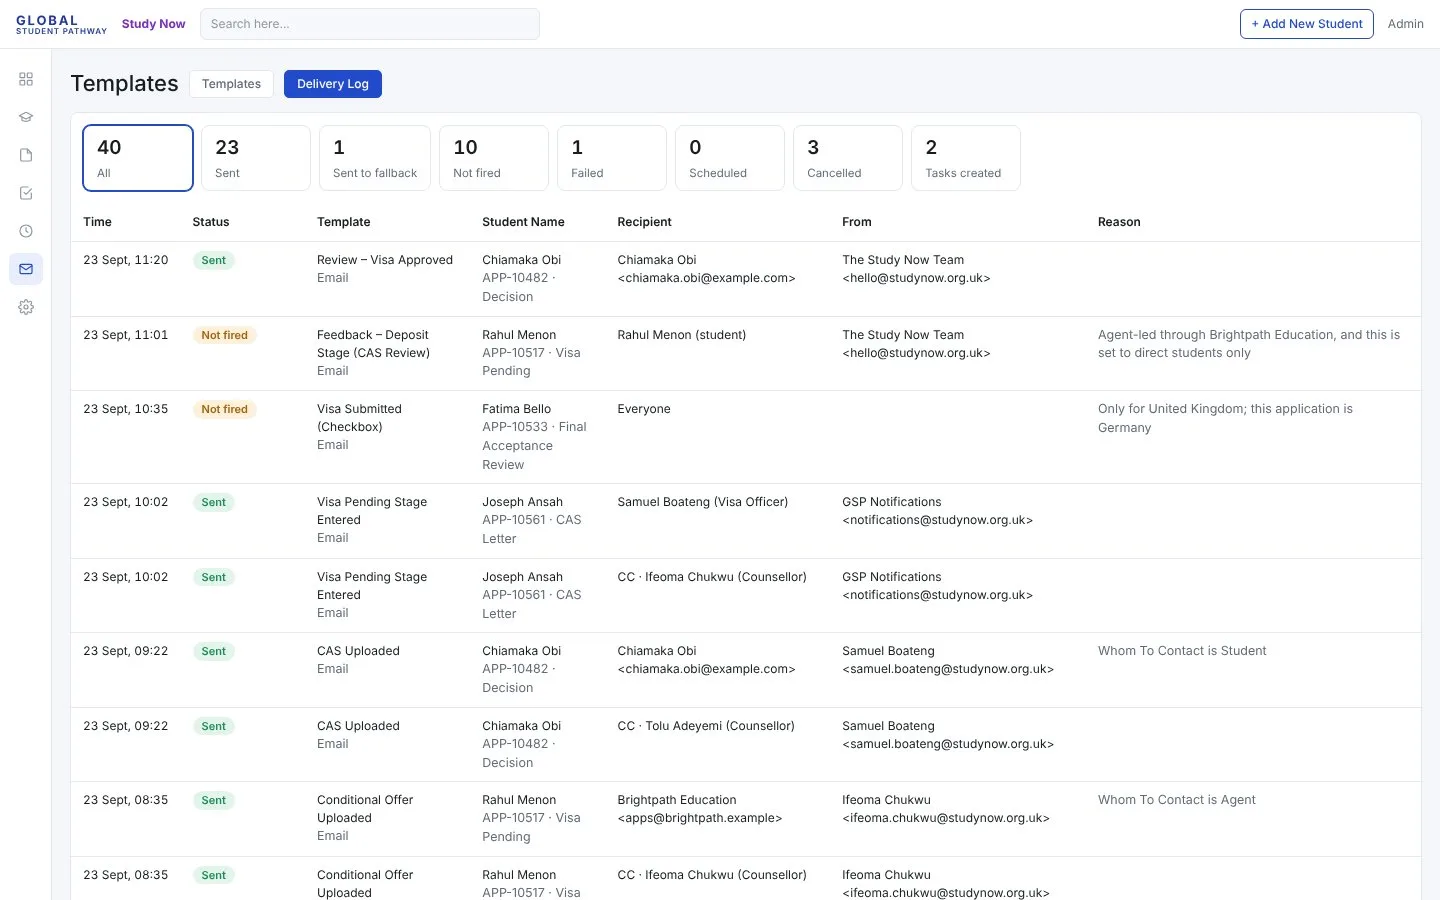Open the dashboard grid icon in sidebar
Screen dimensions: 1440x900
click(x=26, y=79)
